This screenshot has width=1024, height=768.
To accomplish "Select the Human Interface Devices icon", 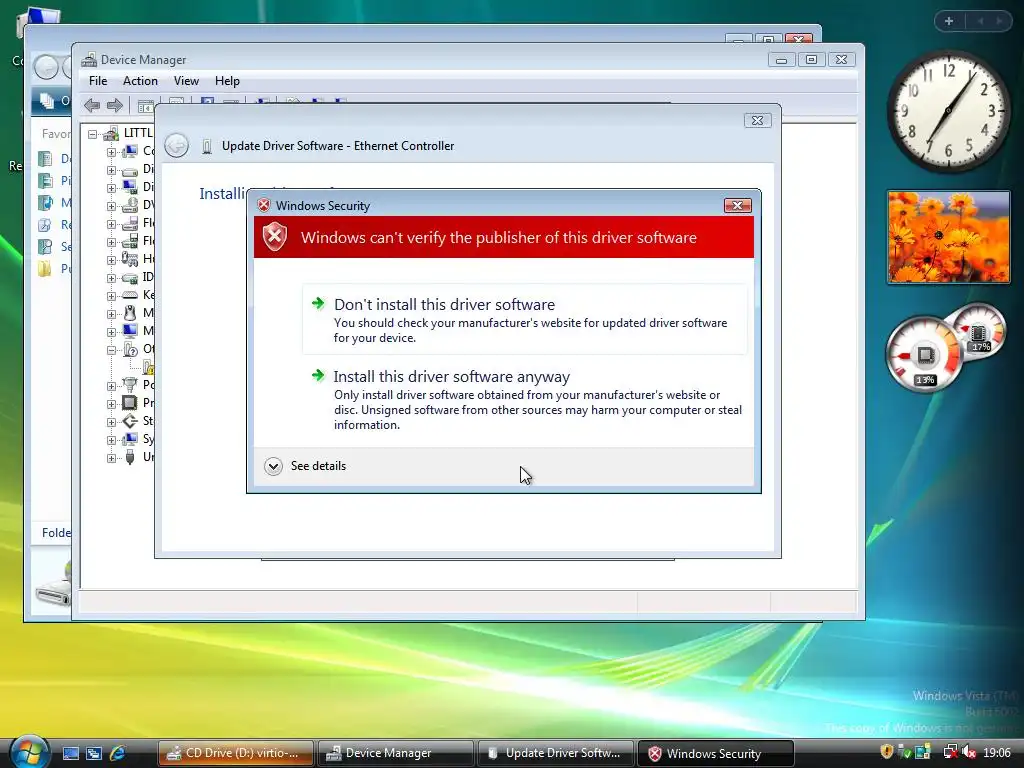I will coord(130,259).
